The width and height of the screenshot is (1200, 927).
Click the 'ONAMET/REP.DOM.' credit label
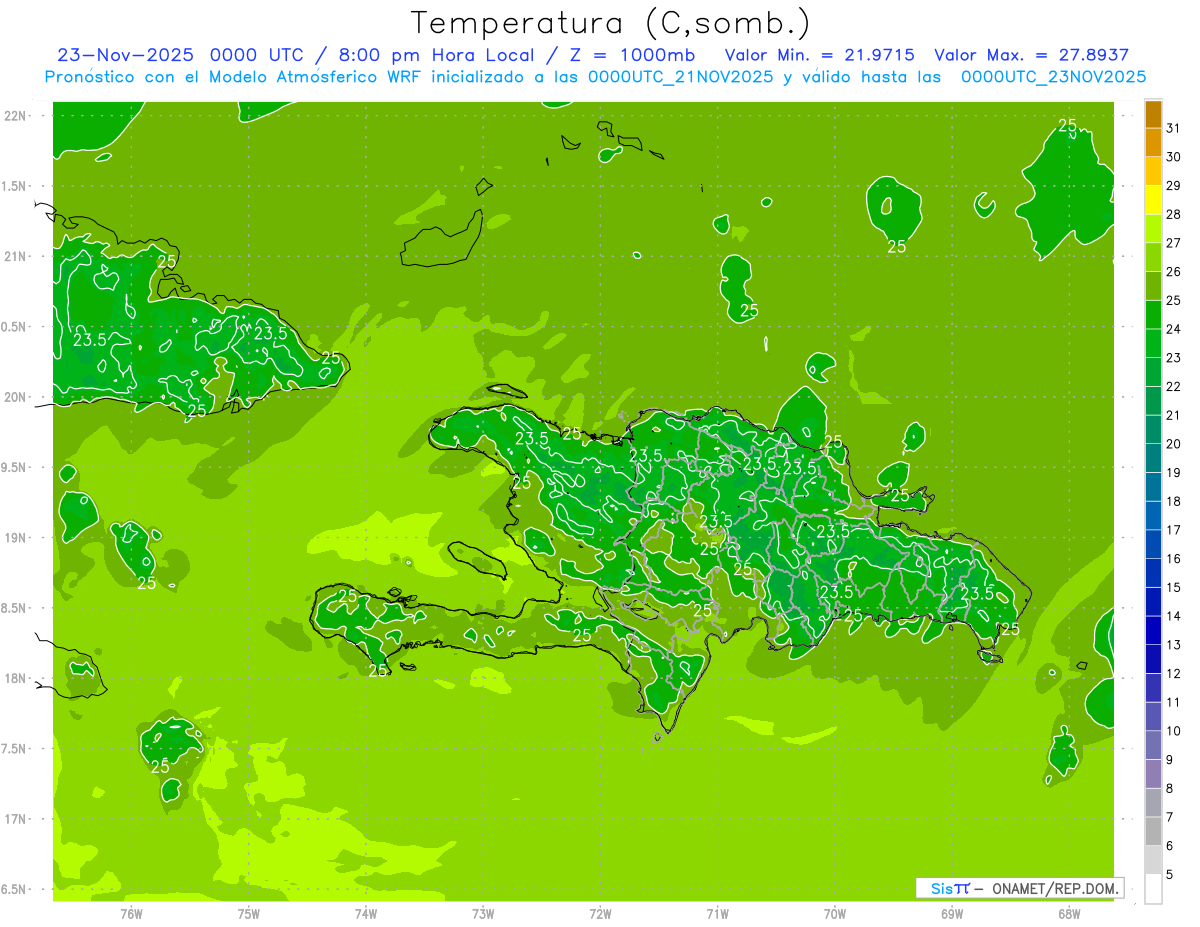pyautogui.click(x=1055, y=888)
